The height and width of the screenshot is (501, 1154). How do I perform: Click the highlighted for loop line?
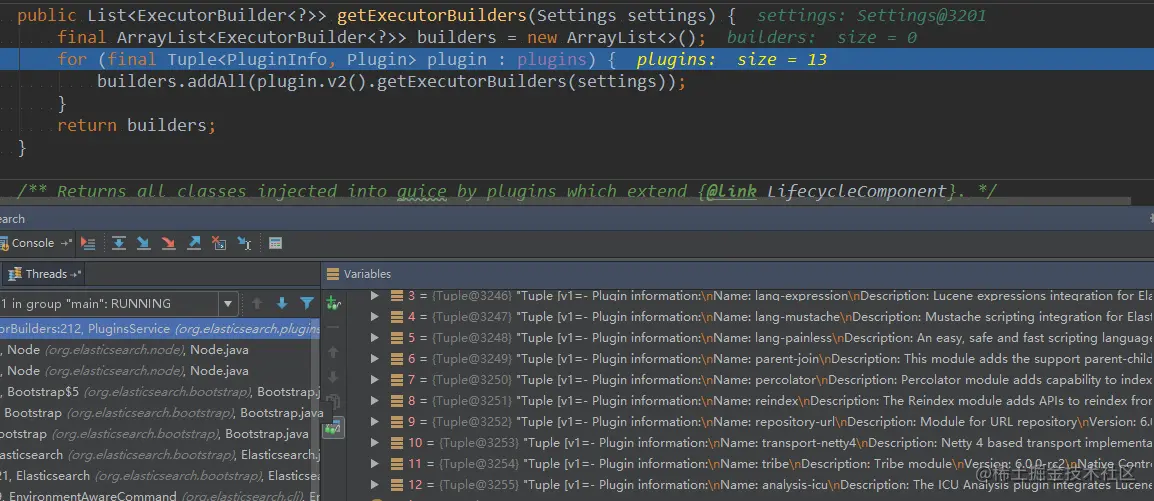[x=577, y=60]
